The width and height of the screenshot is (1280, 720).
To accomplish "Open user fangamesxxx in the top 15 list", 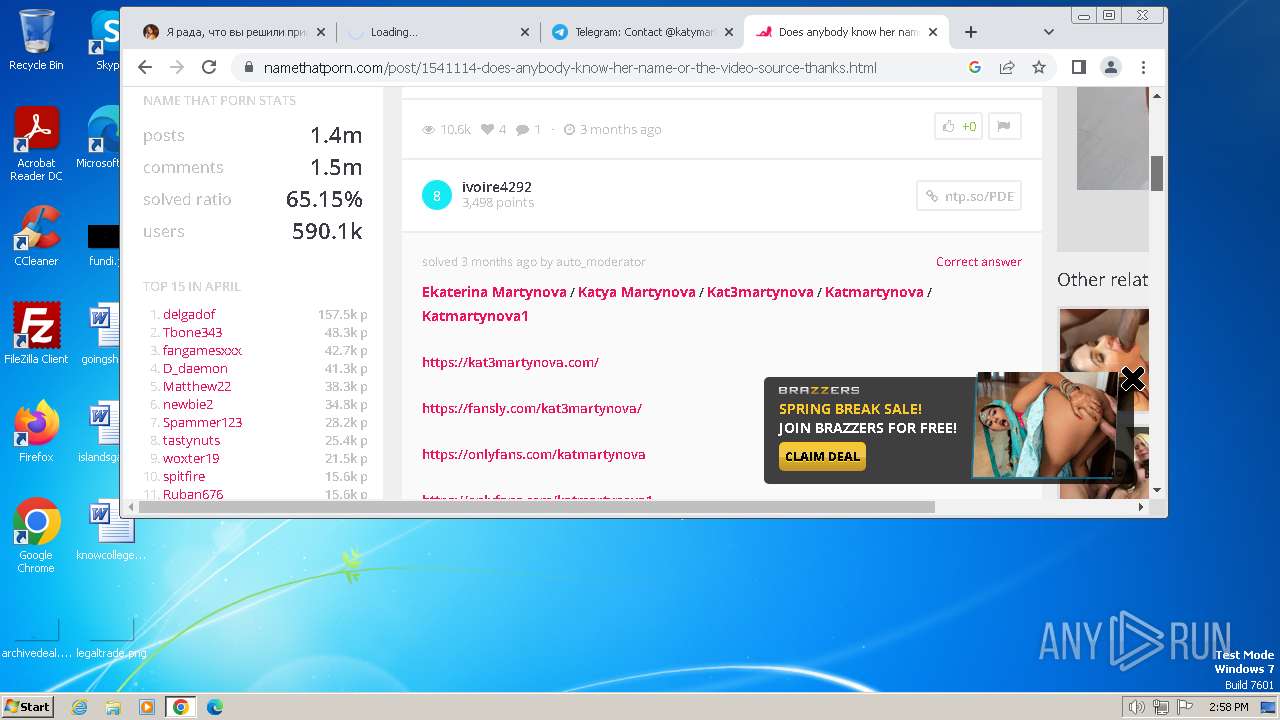I will click(x=202, y=350).
